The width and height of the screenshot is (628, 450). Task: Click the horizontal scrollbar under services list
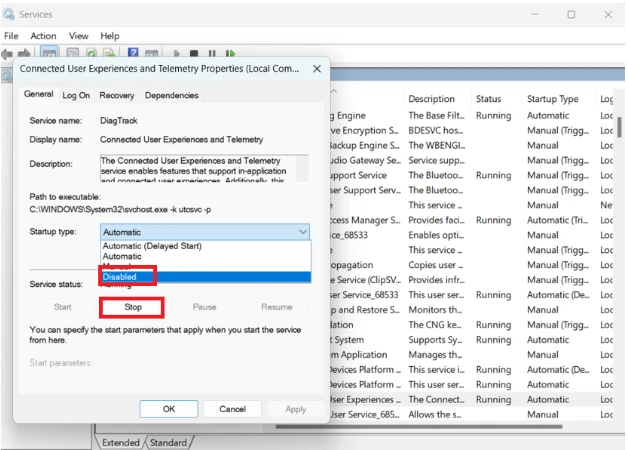pyautogui.click(x=419, y=427)
